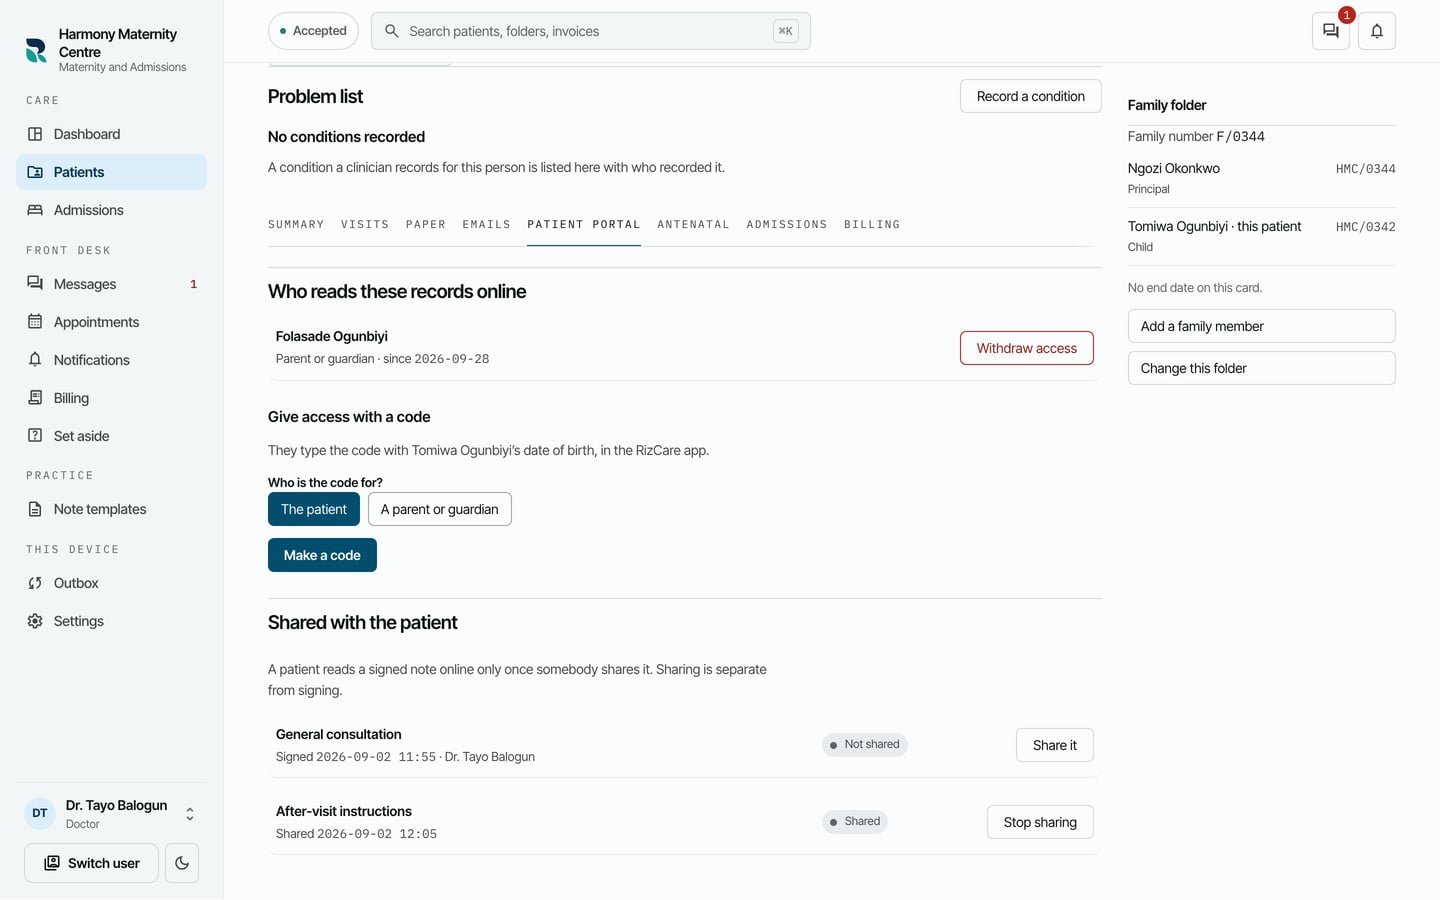Click the notification bell icon

(1377, 31)
